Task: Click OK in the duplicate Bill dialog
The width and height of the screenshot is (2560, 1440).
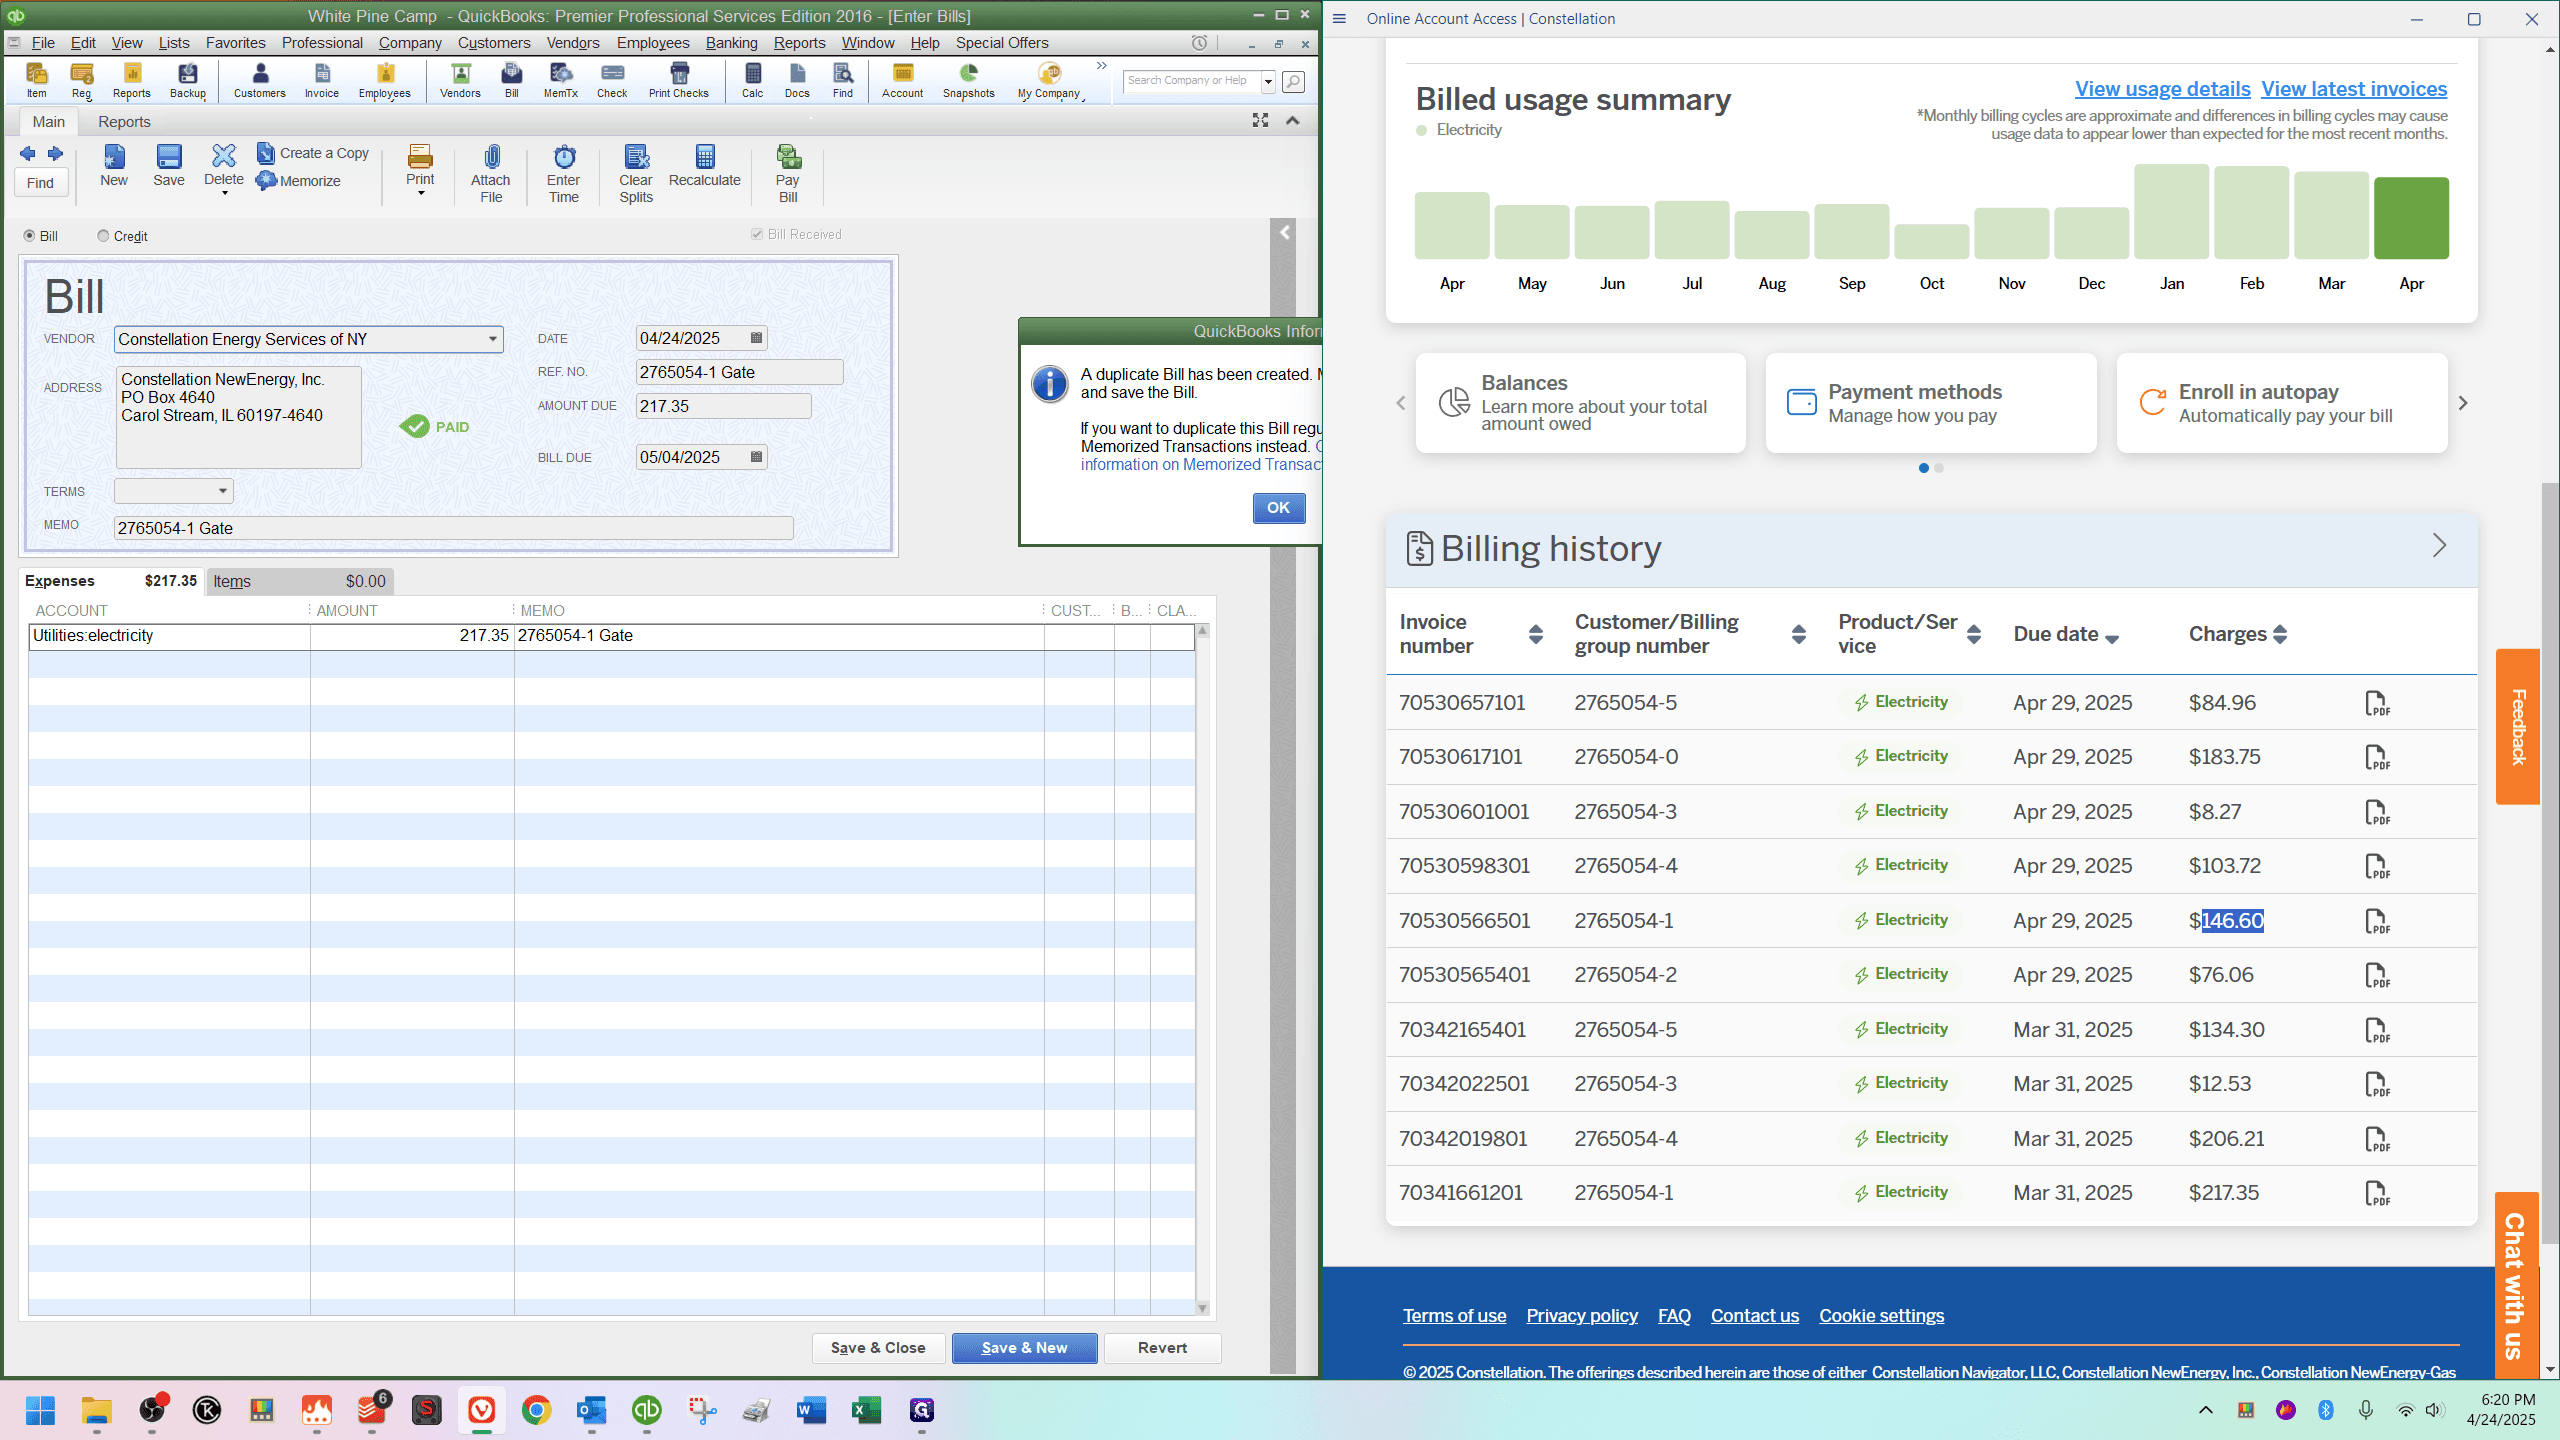Action: point(1278,508)
